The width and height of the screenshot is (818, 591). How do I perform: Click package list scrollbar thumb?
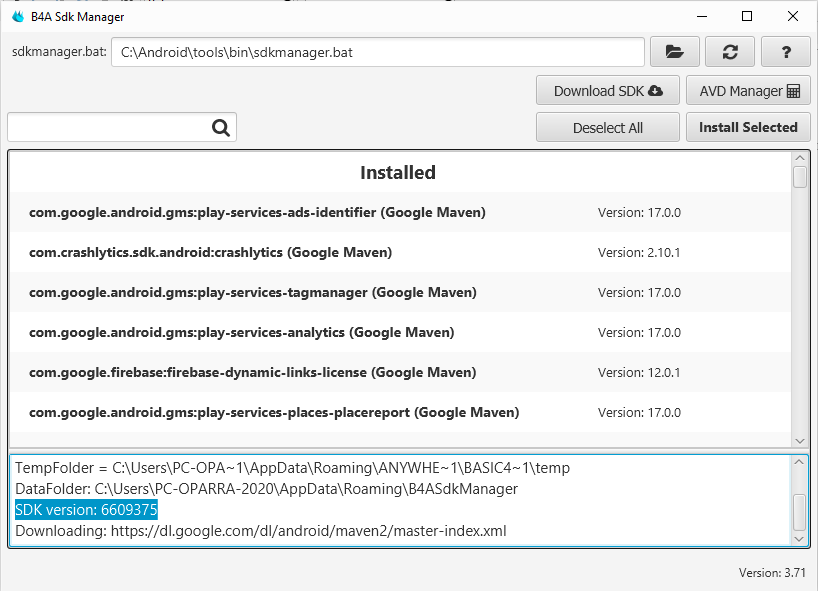pyautogui.click(x=800, y=176)
